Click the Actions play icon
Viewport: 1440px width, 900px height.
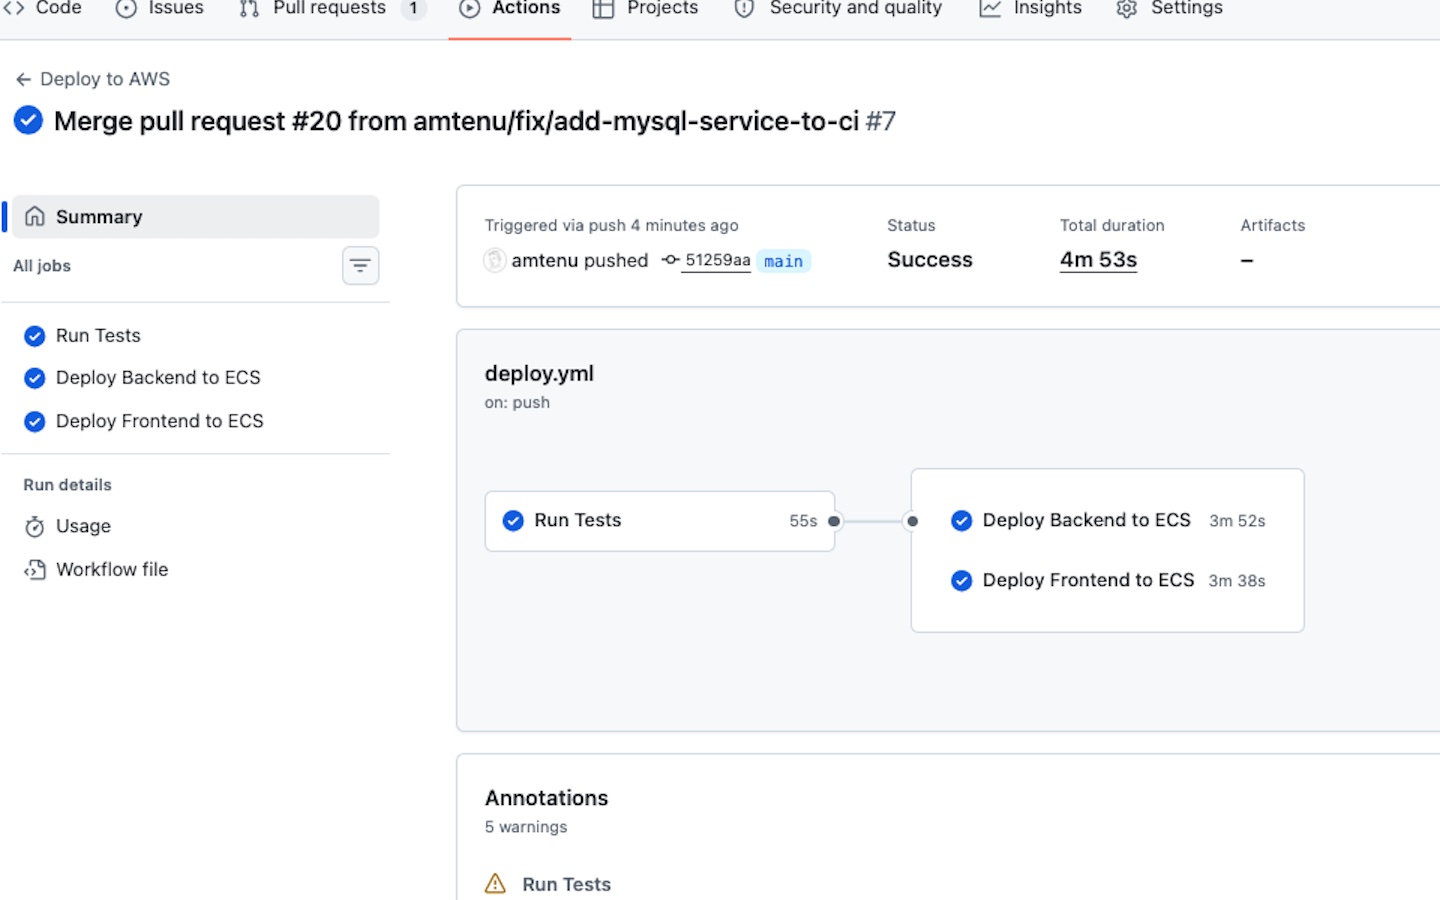click(x=469, y=9)
